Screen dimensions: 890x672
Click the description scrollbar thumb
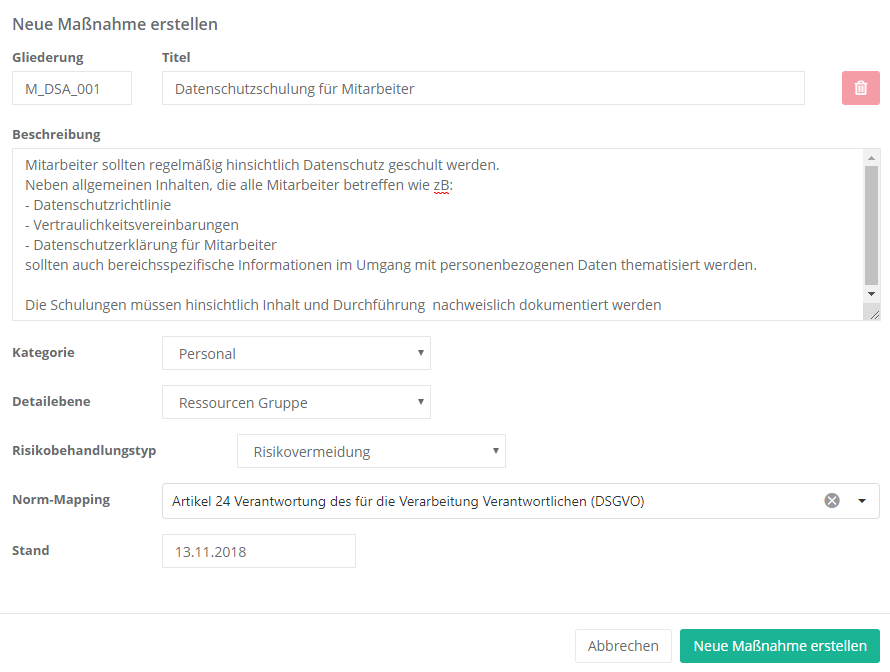click(x=872, y=225)
